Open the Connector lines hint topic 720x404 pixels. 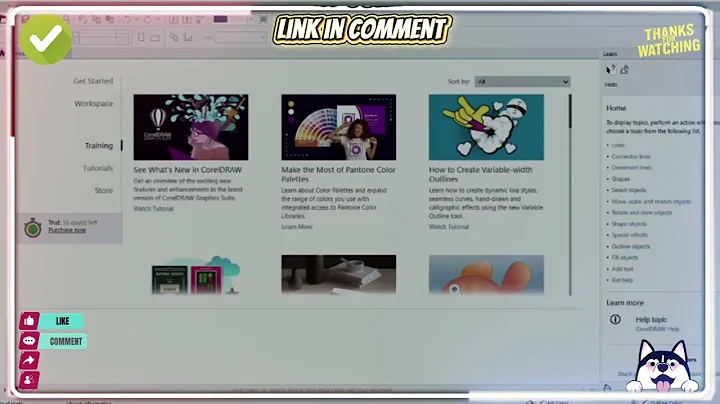click(x=631, y=157)
